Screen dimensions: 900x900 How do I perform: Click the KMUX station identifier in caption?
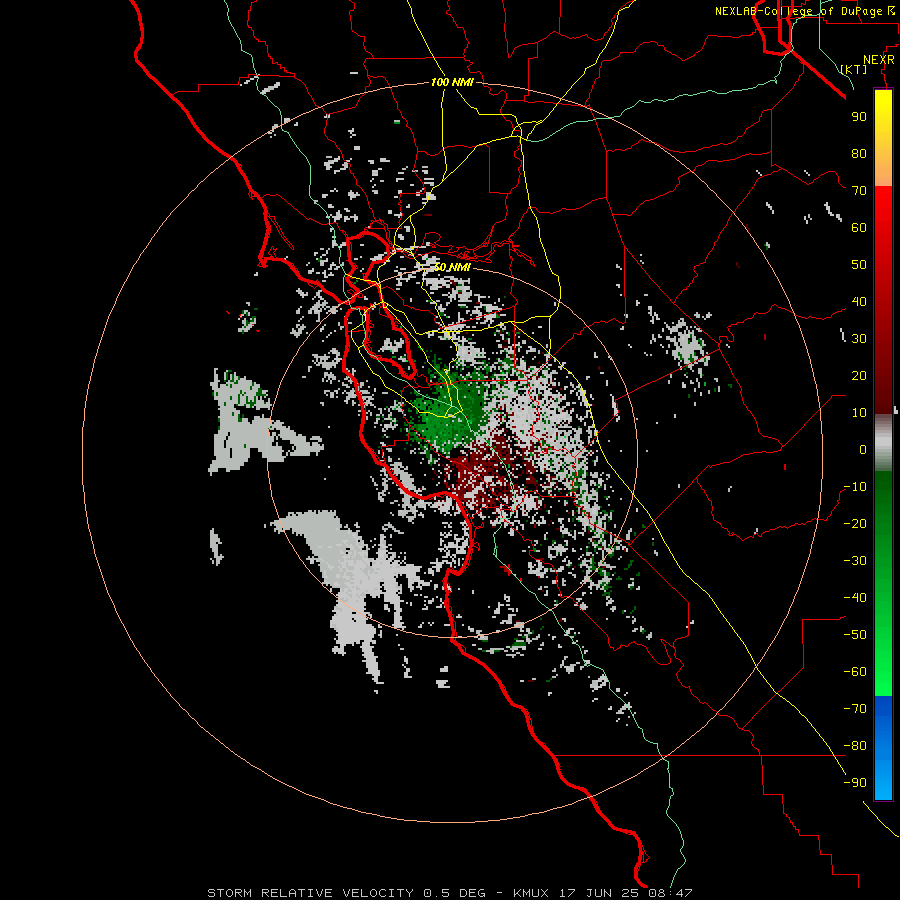click(530, 893)
